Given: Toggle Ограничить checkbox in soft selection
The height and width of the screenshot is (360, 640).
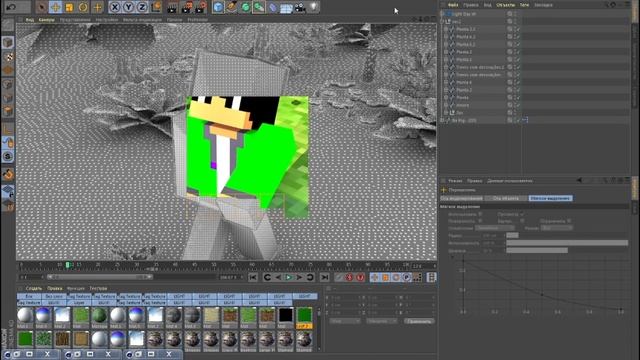Looking at the screenshot, I should 569,221.
